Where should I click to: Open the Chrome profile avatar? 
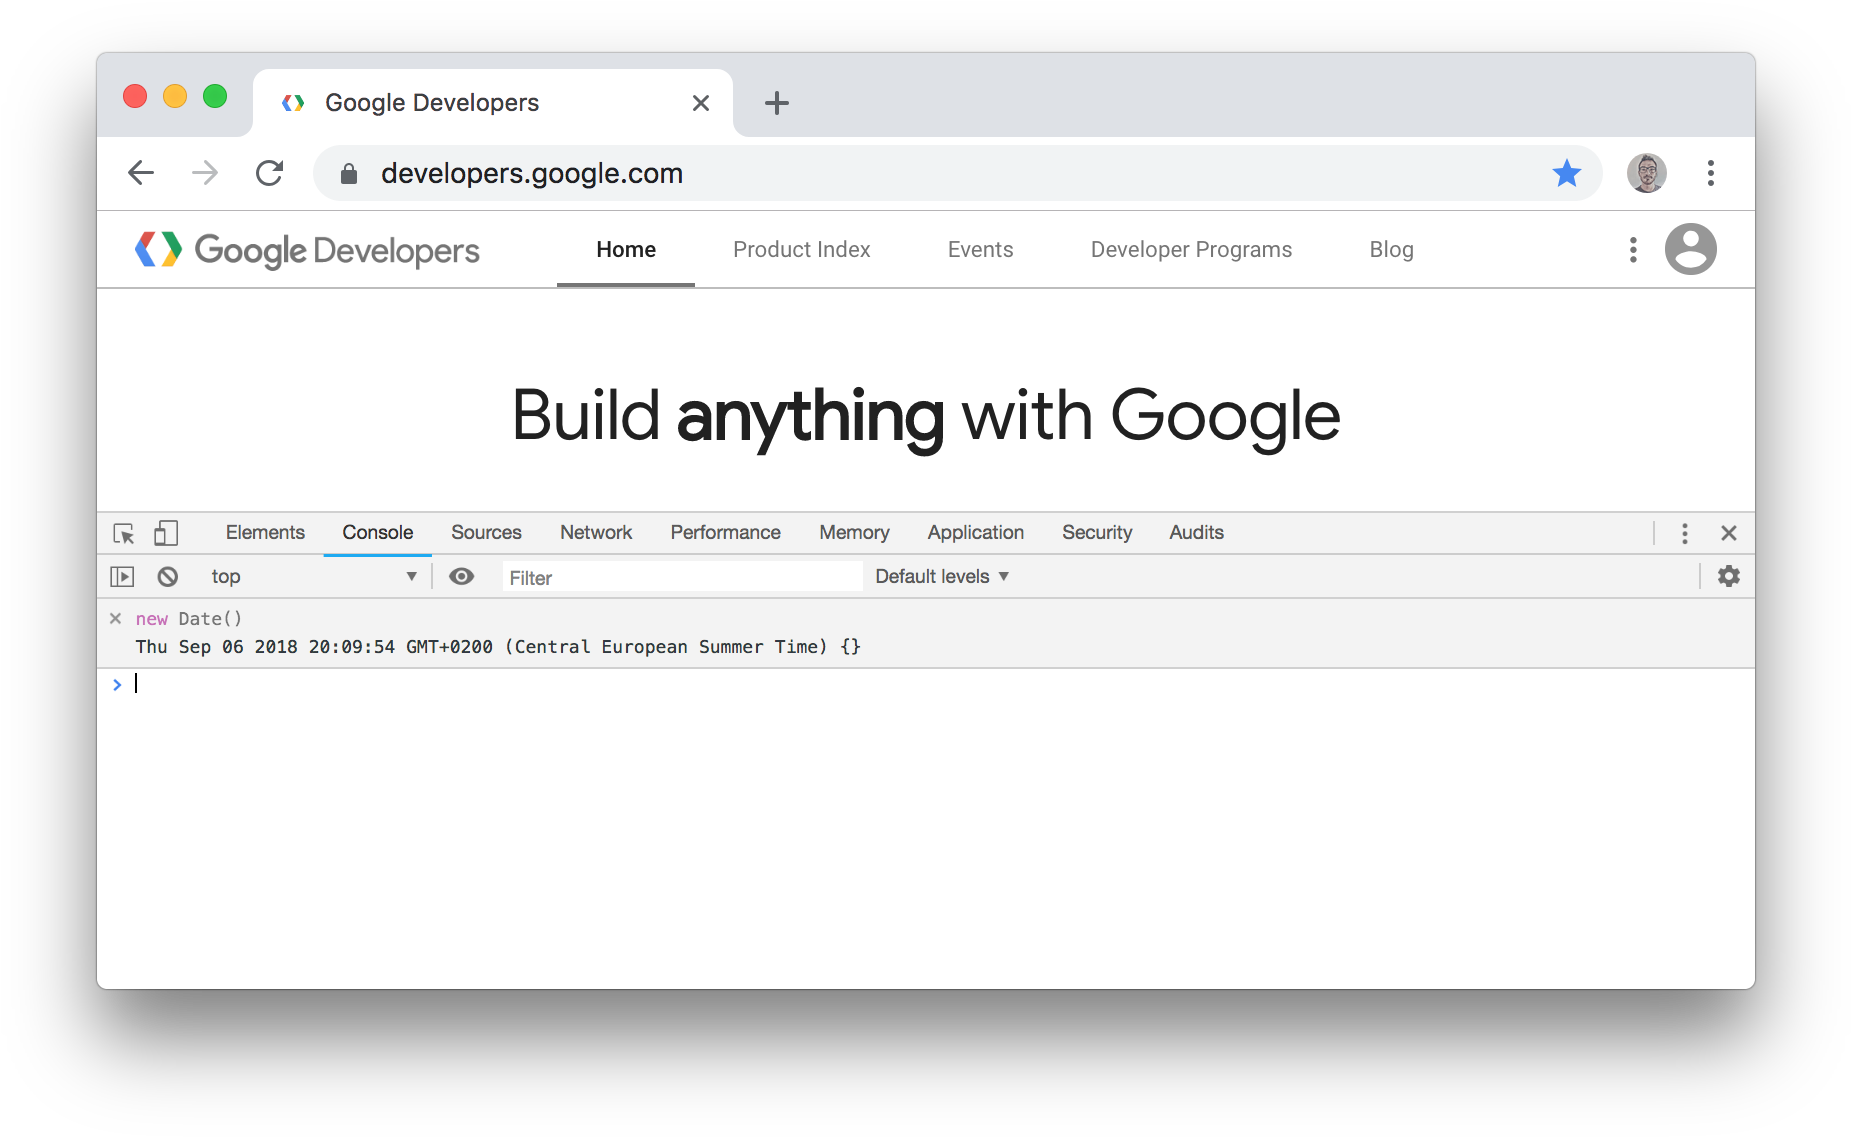pos(1646,173)
